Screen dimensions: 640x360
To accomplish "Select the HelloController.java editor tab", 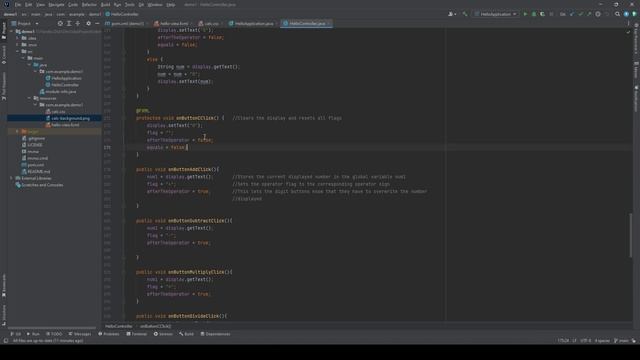I will coord(306,24).
